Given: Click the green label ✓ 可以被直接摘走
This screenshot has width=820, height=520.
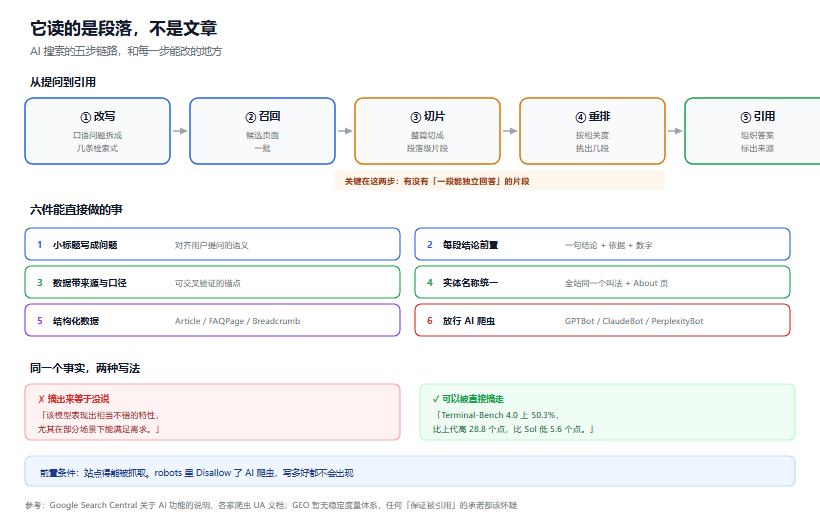Looking at the screenshot, I should [468, 399].
